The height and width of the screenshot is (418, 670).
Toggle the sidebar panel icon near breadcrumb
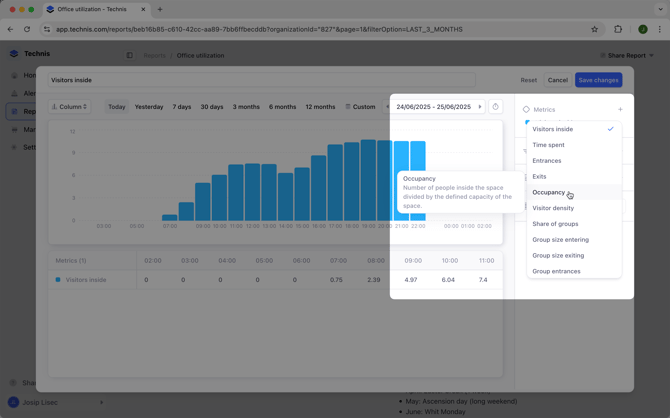point(130,56)
